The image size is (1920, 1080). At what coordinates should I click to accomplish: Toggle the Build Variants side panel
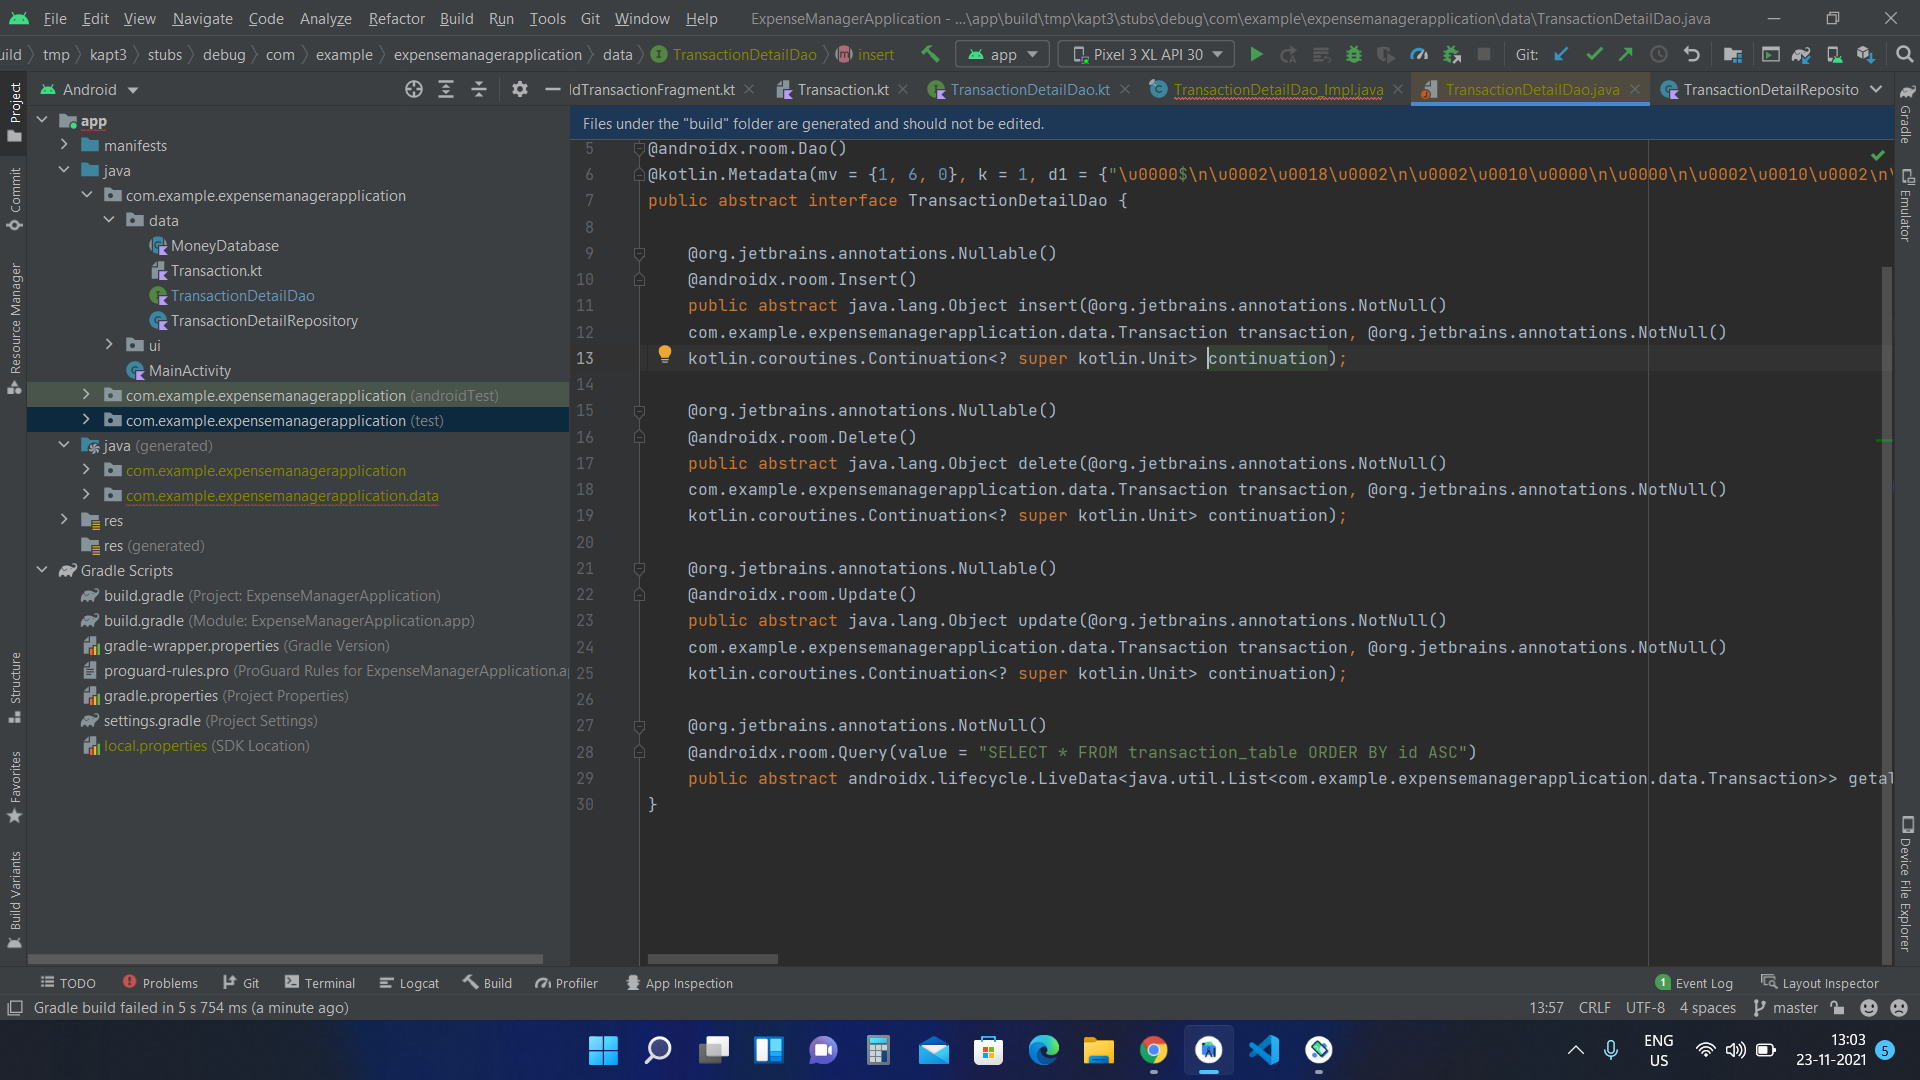pyautogui.click(x=14, y=898)
